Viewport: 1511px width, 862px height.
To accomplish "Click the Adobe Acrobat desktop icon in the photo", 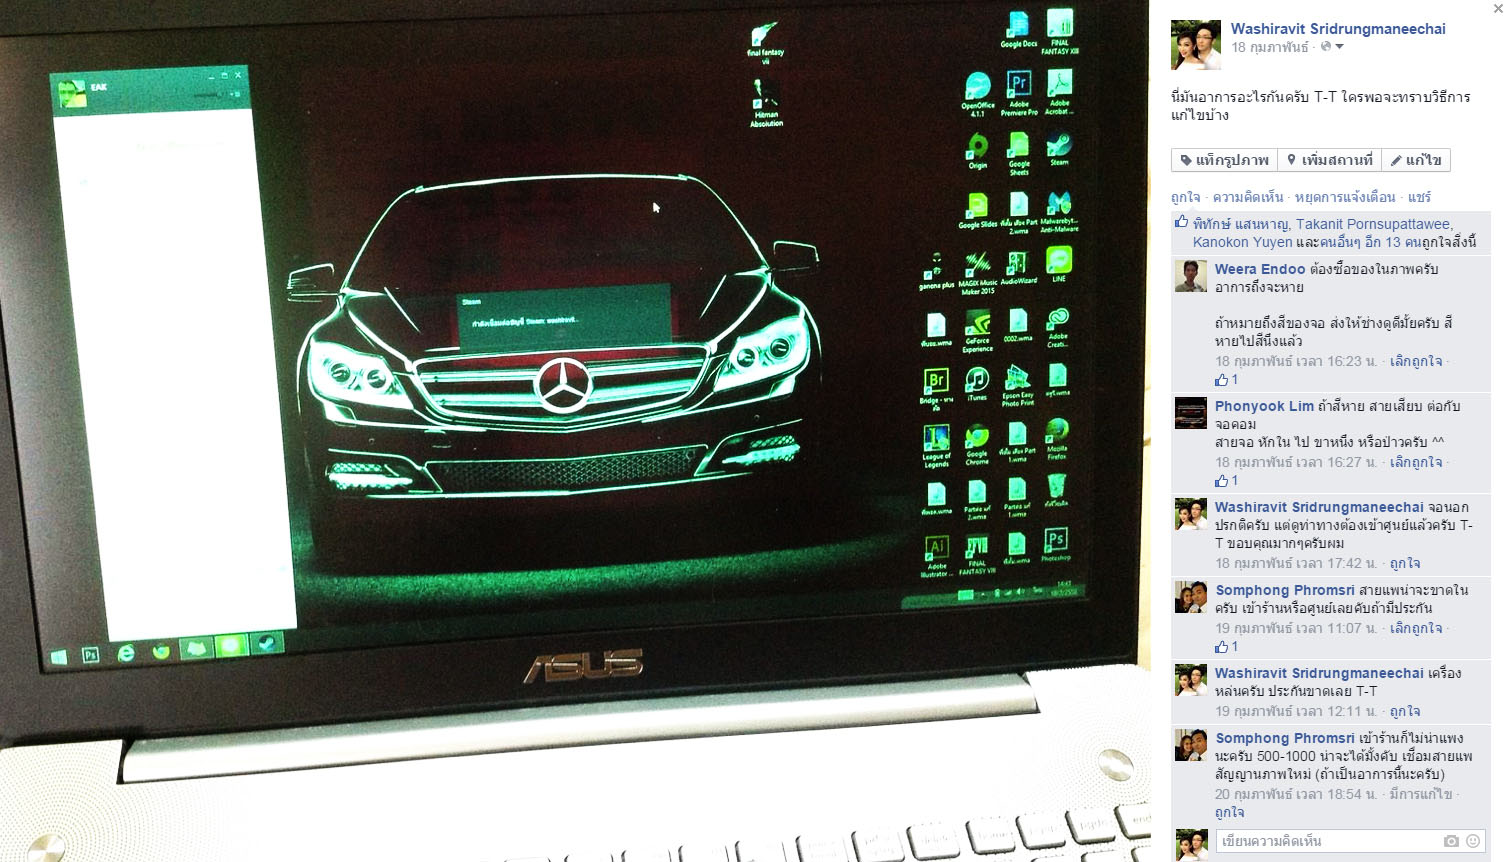I will [1059, 92].
